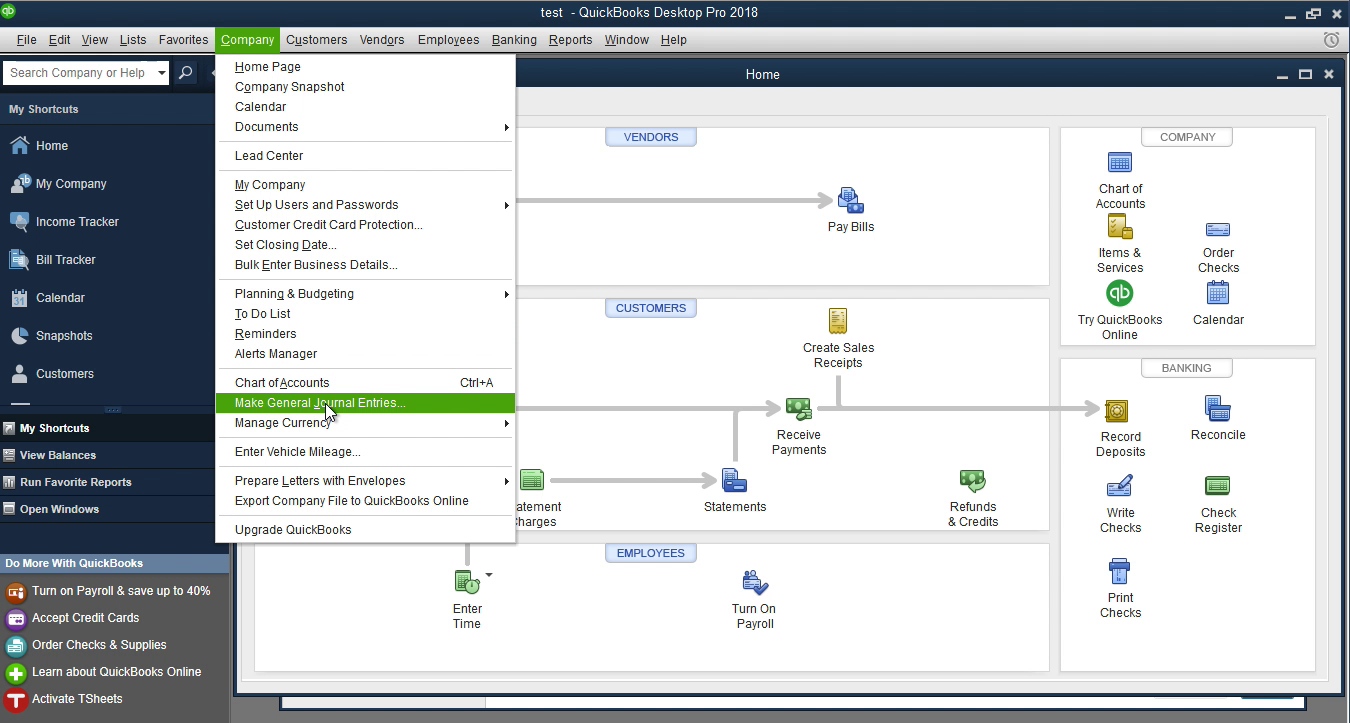Open the Enter Time icon

(x=467, y=581)
